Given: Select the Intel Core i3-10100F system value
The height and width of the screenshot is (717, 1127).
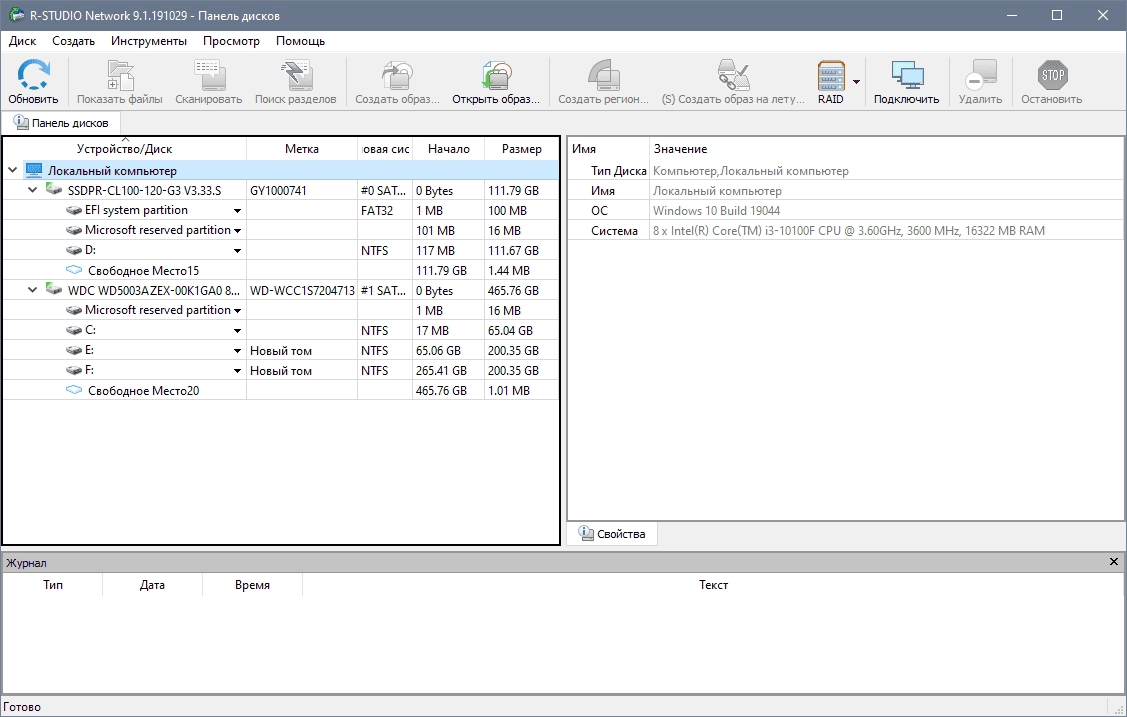Looking at the screenshot, I should [x=849, y=231].
